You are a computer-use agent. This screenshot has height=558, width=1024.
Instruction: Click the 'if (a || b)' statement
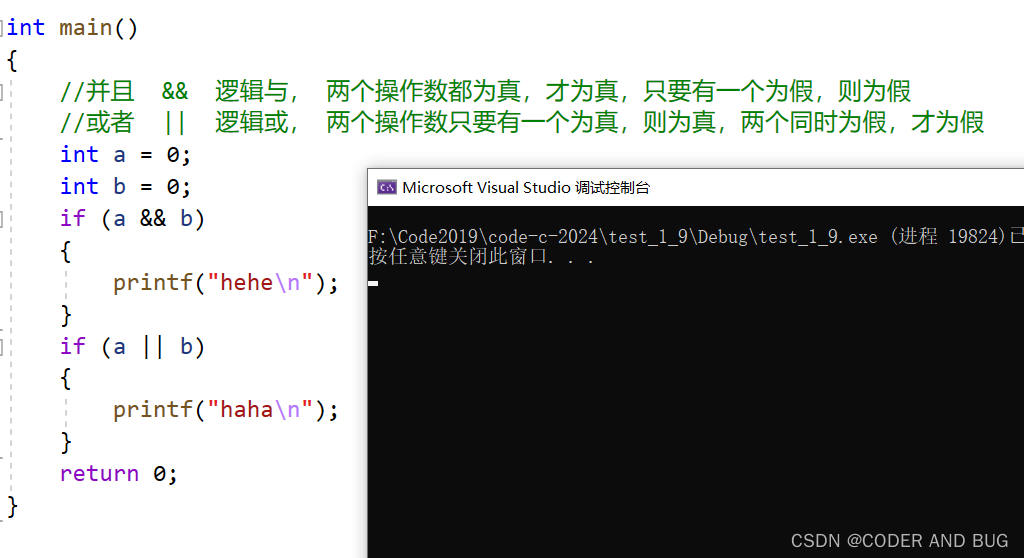click(x=133, y=346)
